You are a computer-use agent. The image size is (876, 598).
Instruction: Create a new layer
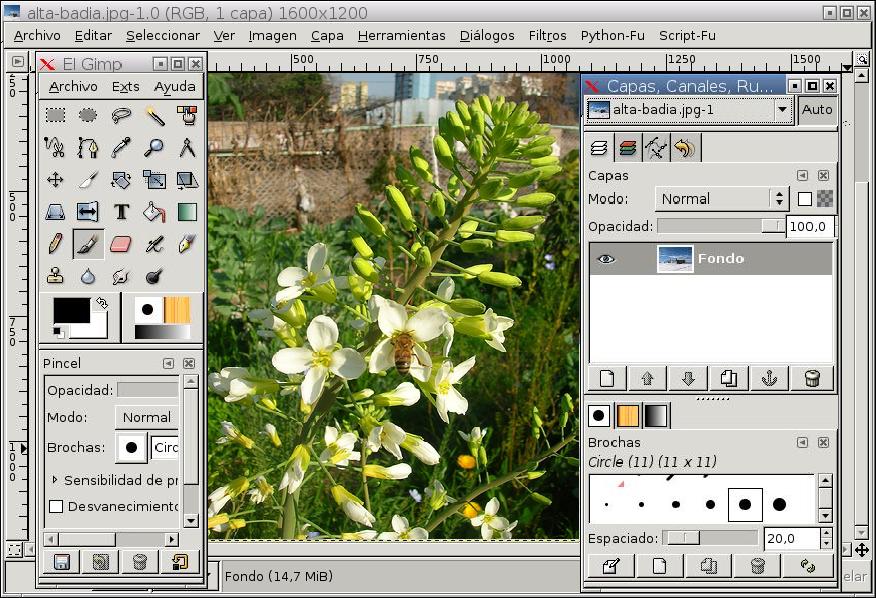pos(607,378)
